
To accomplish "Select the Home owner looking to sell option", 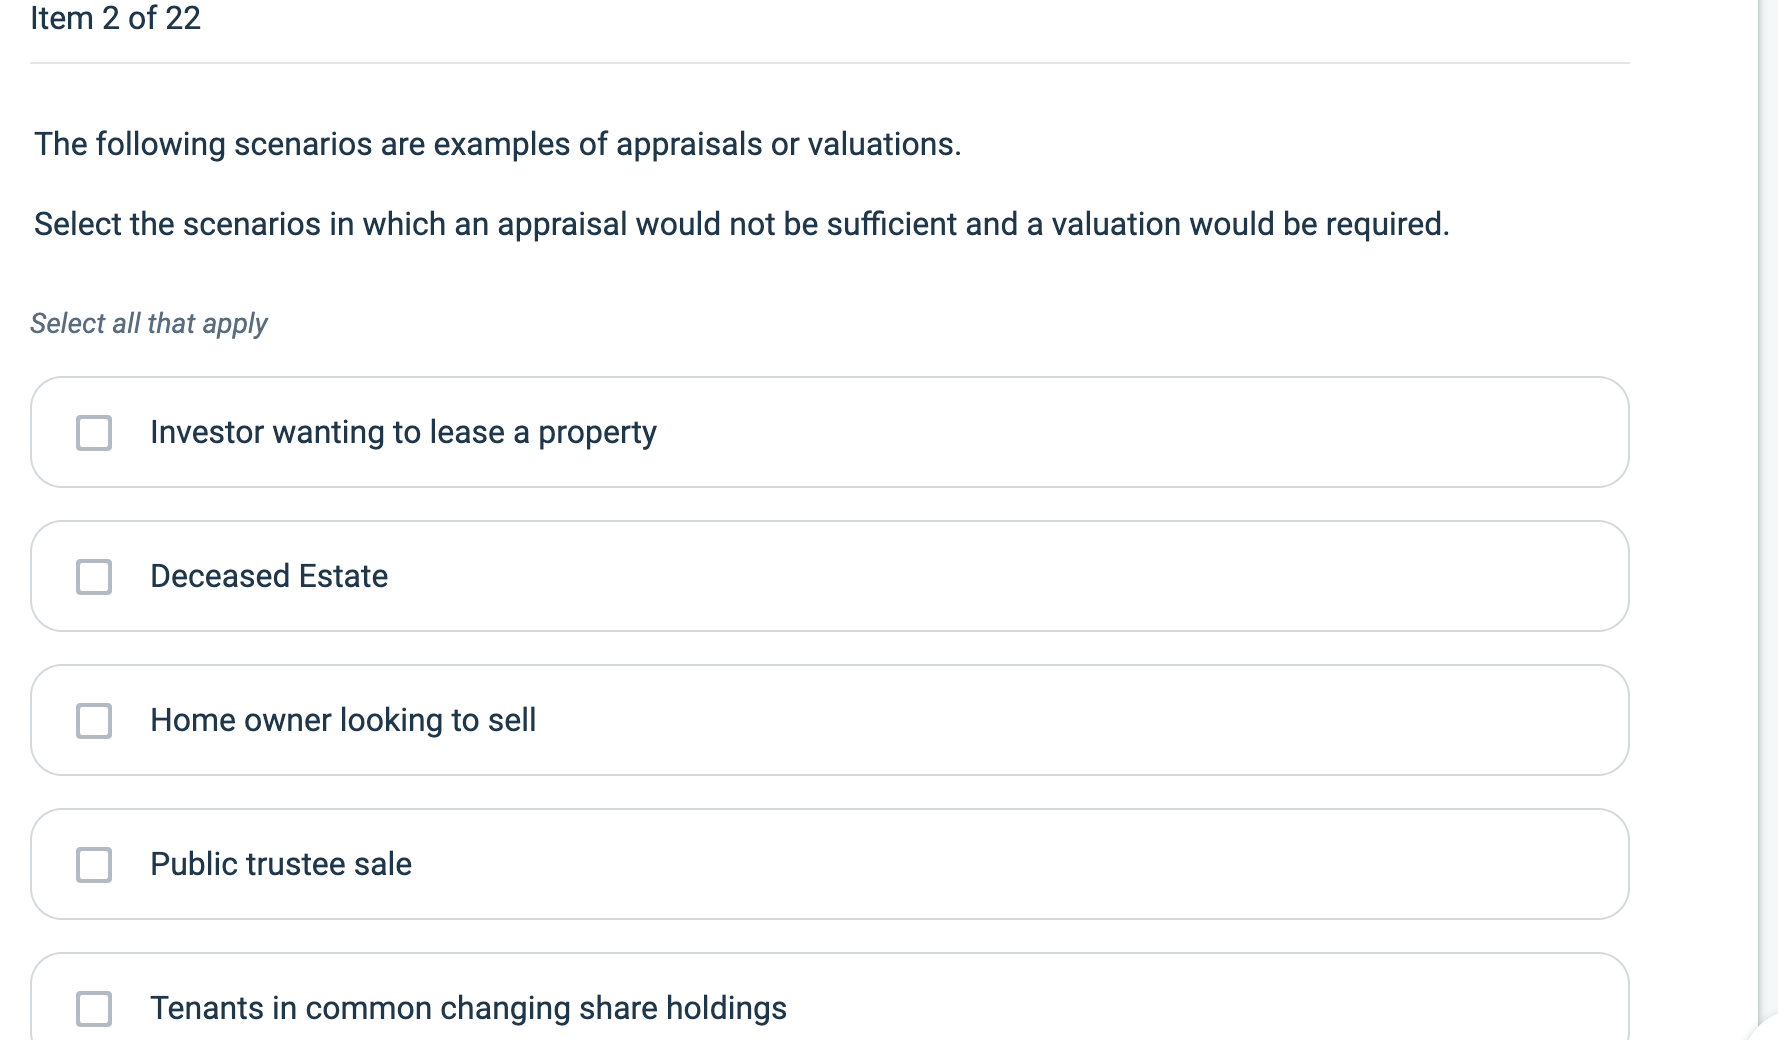I will point(342,720).
